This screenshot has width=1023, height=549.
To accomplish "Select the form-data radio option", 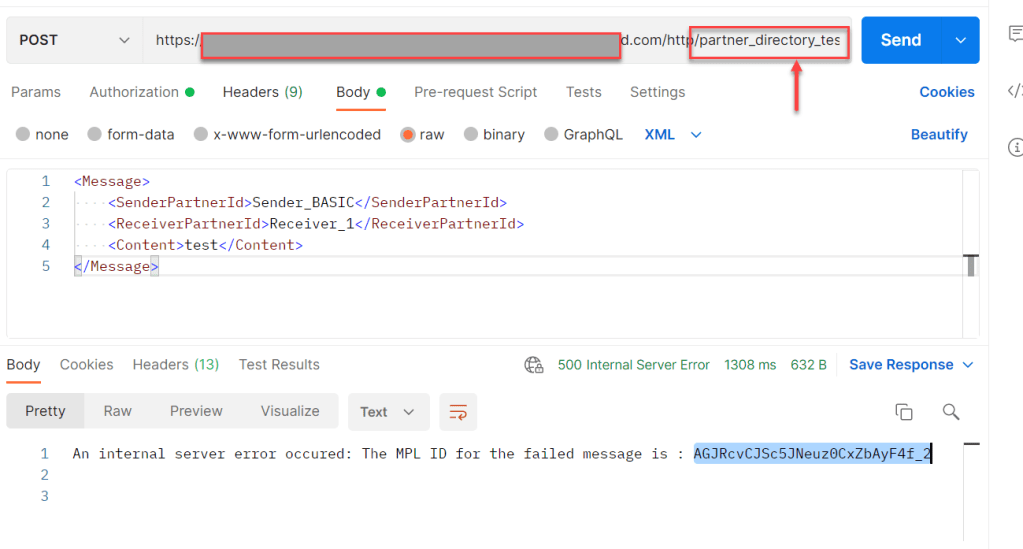I will [x=95, y=135].
